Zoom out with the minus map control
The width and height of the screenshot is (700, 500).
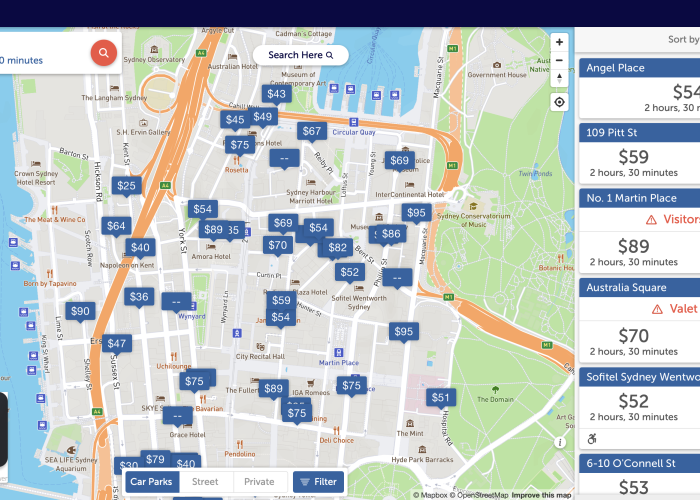pyautogui.click(x=559, y=60)
